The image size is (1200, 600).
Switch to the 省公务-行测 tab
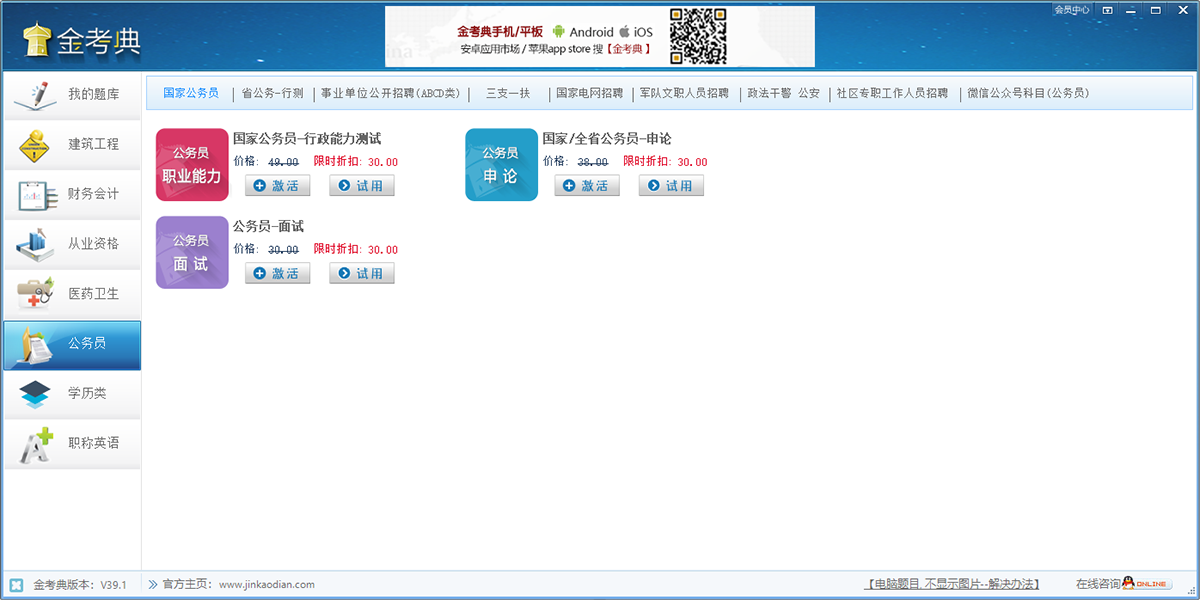[x=272, y=94]
